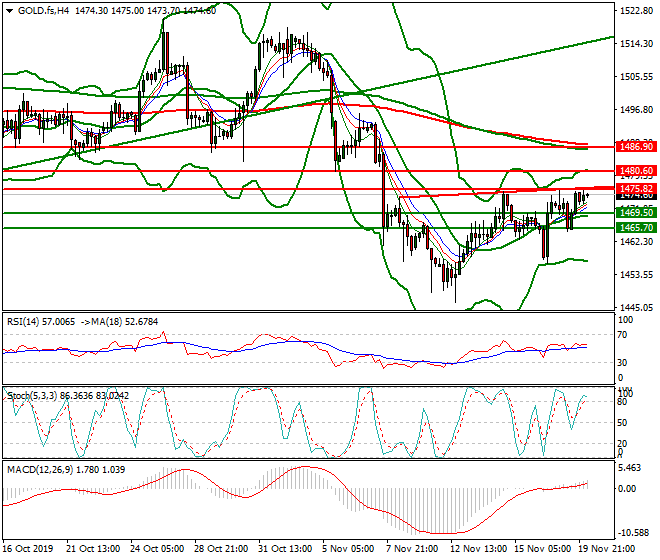Image resolution: width=660 pixels, height=560 pixels.
Task: Select the MACD 5.463 scale value
Action: pos(631,468)
